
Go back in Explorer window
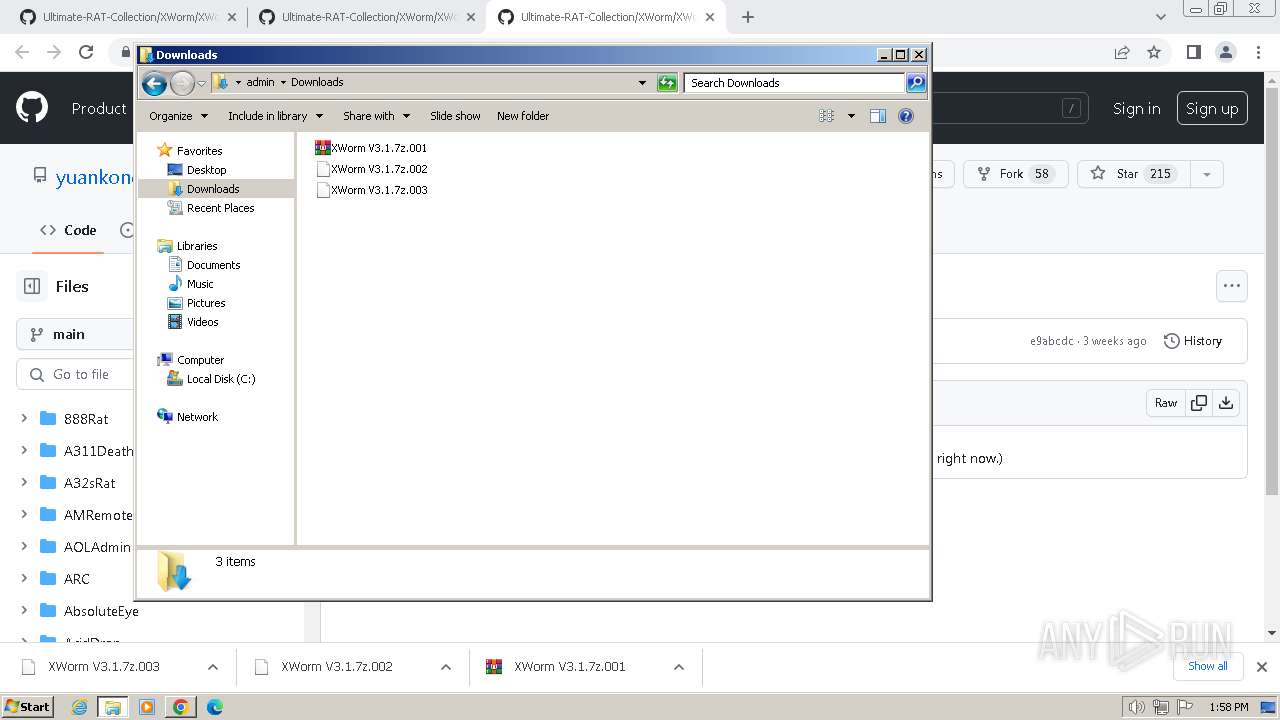pos(154,83)
